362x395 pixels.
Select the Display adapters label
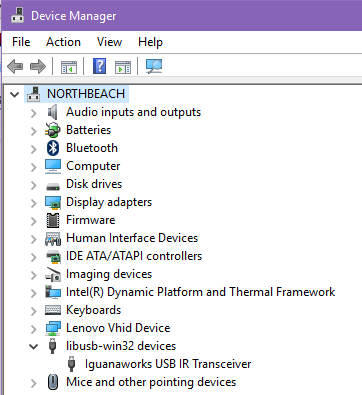pyautogui.click(x=109, y=202)
